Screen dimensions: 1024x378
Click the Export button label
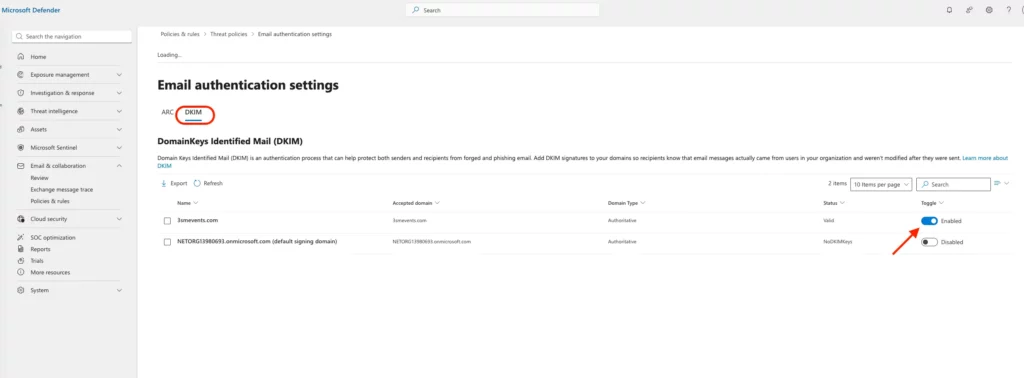click(x=179, y=183)
